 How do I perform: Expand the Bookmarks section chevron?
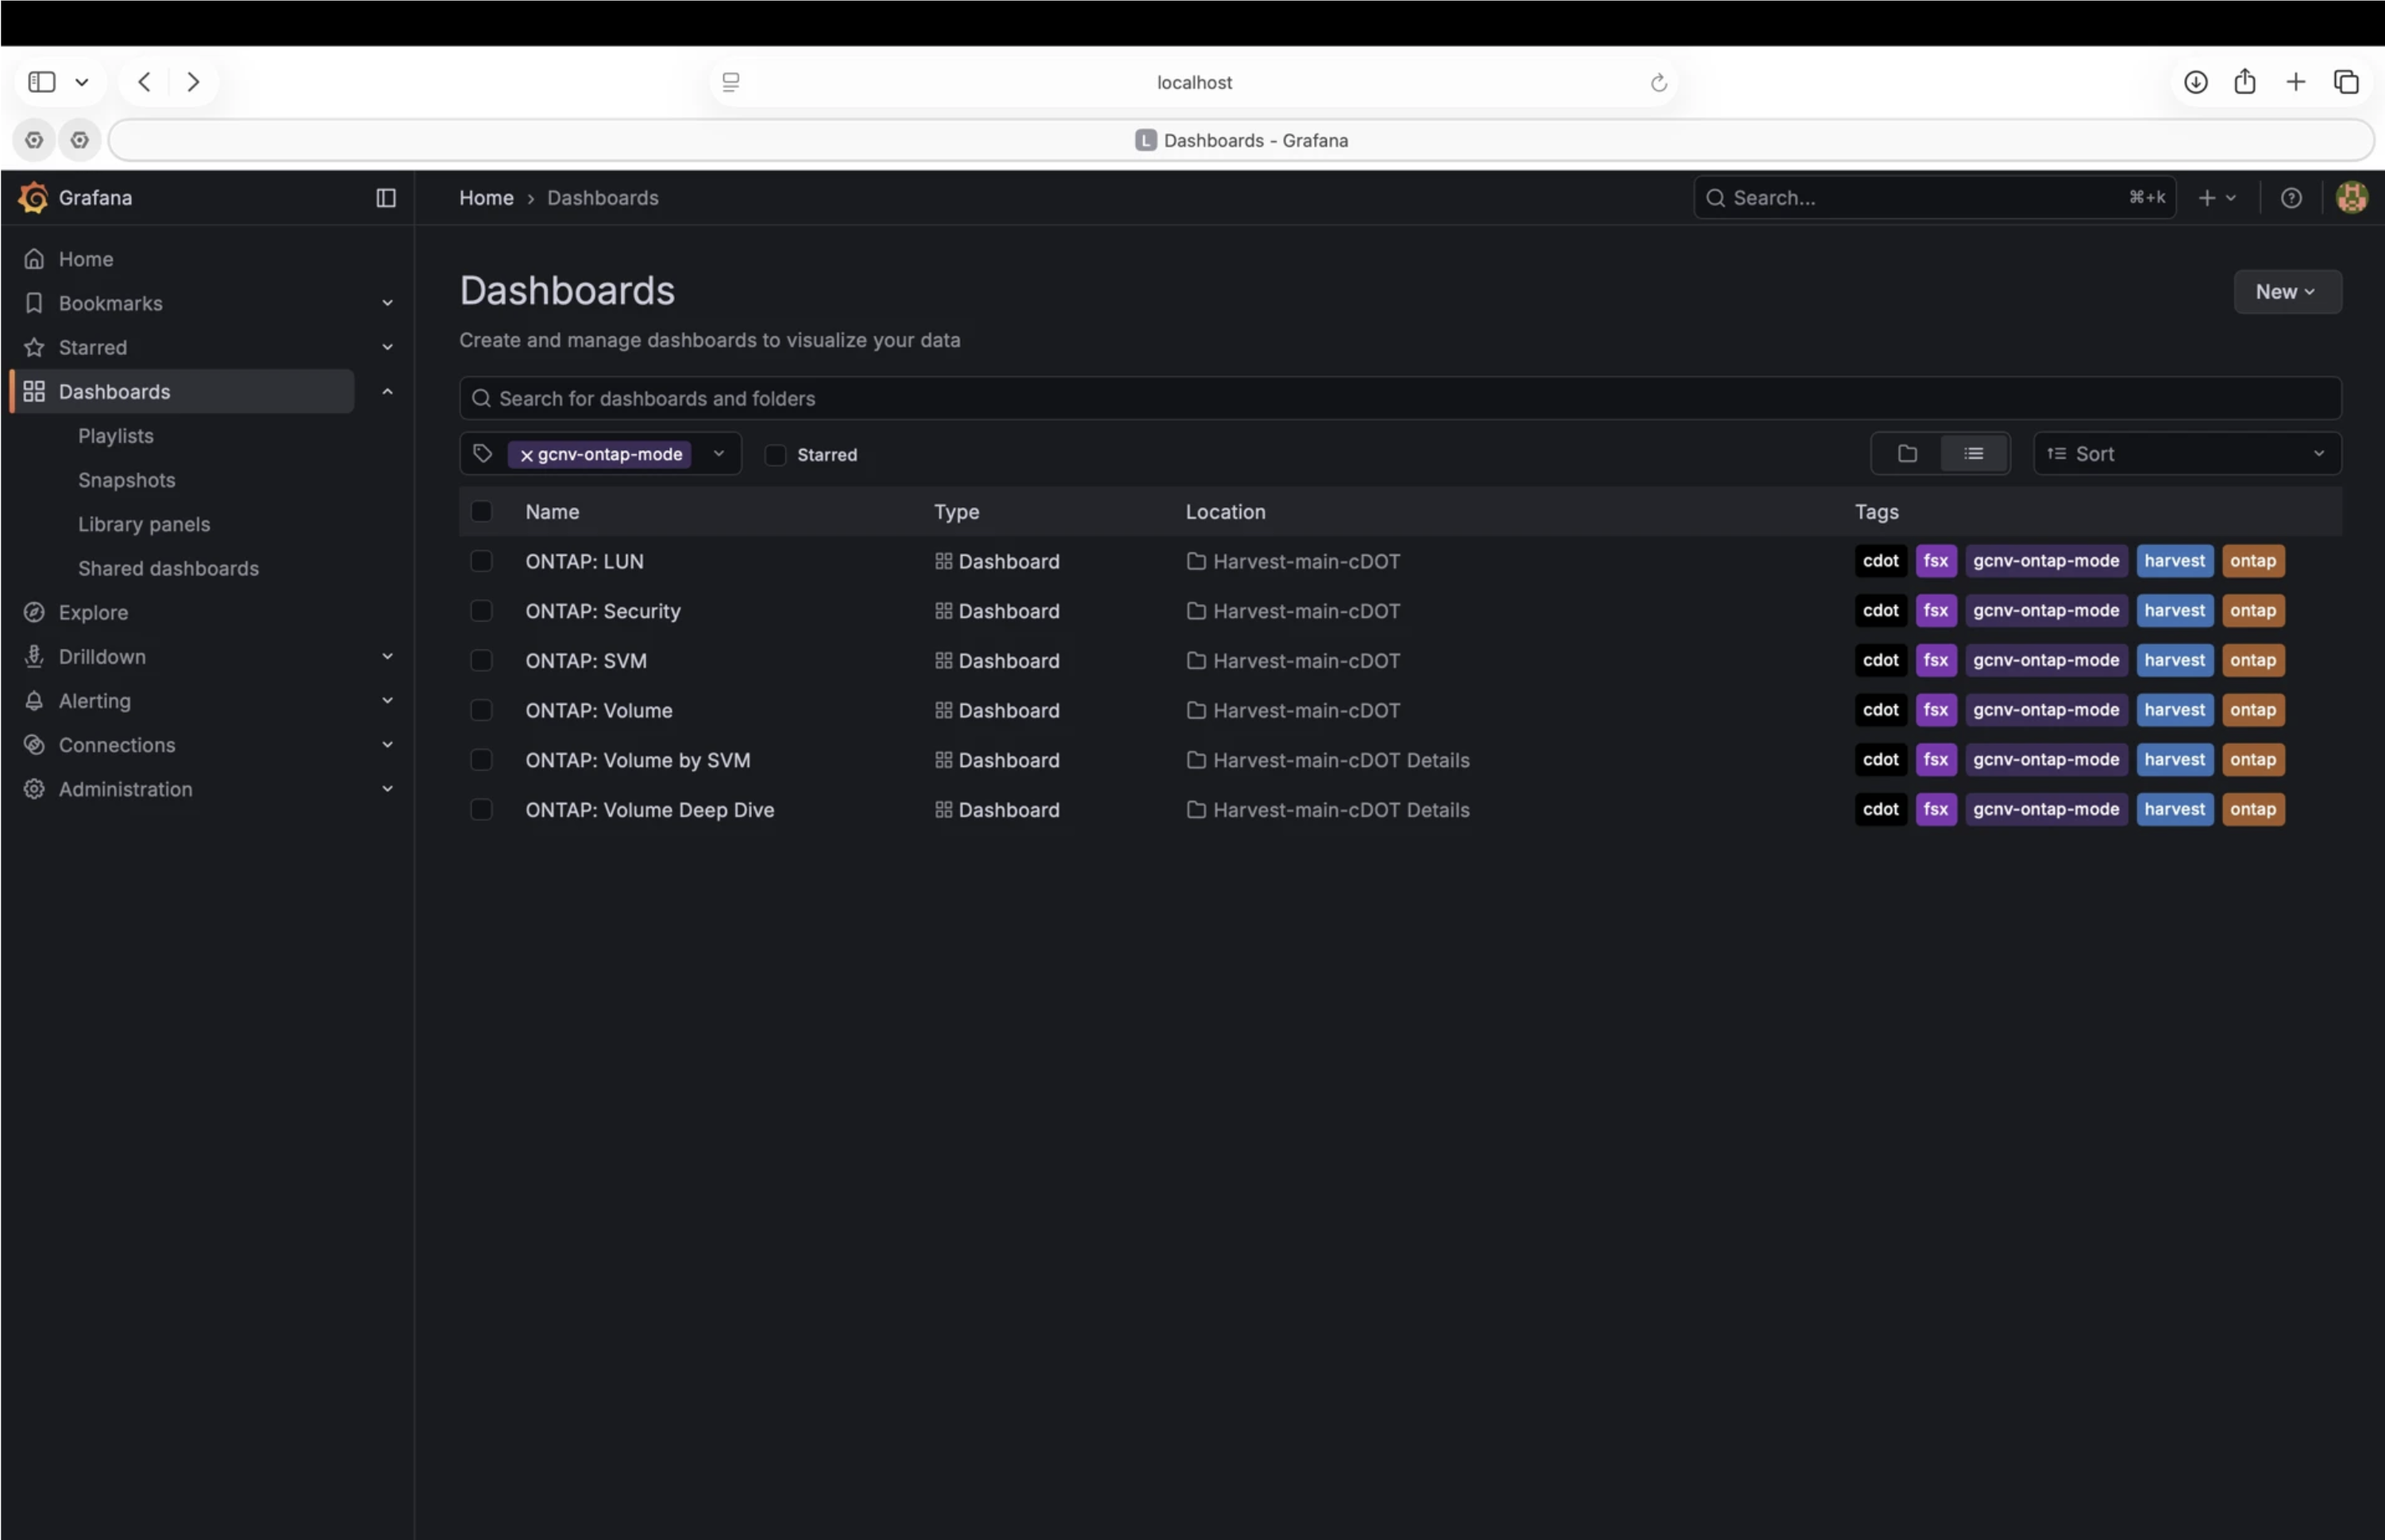[x=387, y=303]
